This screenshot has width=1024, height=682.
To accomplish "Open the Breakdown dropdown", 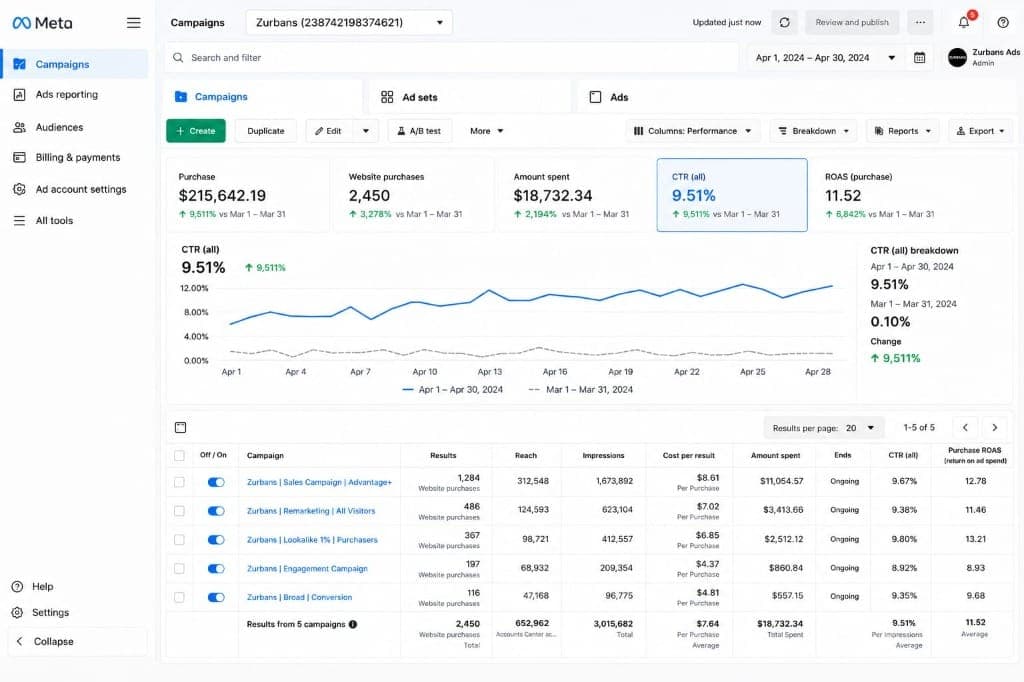I will coord(813,131).
